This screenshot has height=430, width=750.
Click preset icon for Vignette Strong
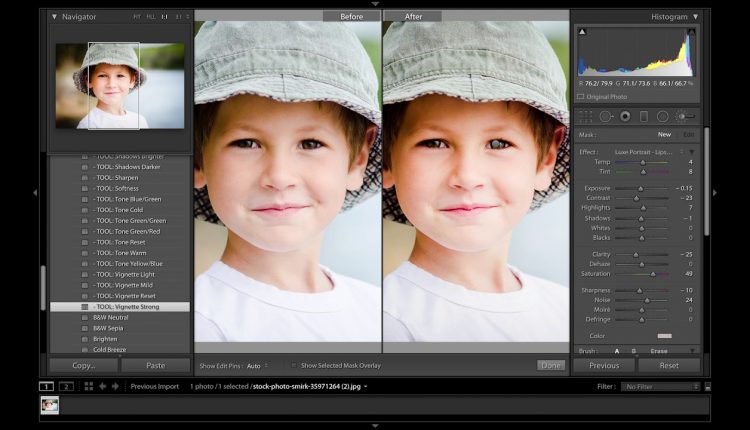(85, 307)
